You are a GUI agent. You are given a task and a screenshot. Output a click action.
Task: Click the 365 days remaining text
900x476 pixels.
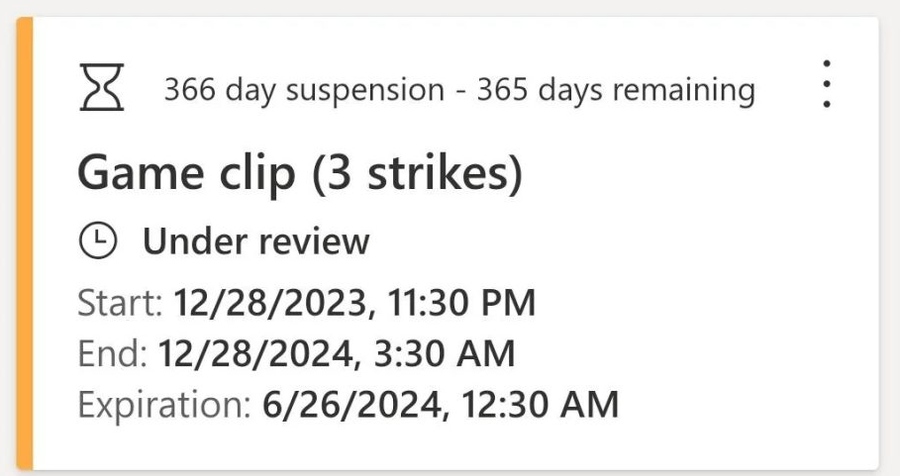(x=616, y=91)
